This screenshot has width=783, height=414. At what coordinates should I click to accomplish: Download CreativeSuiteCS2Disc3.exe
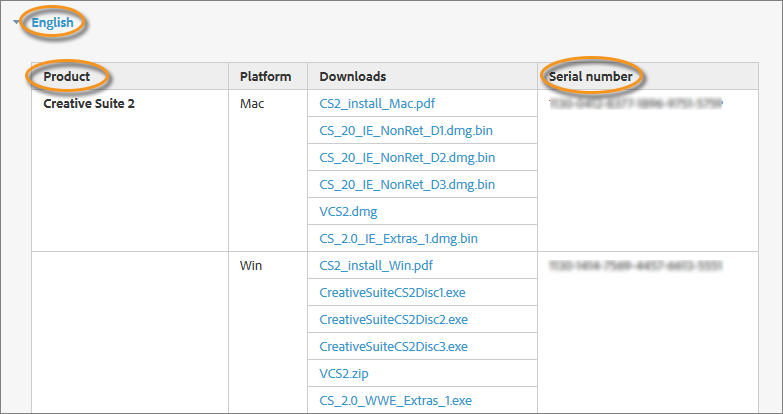tap(393, 347)
